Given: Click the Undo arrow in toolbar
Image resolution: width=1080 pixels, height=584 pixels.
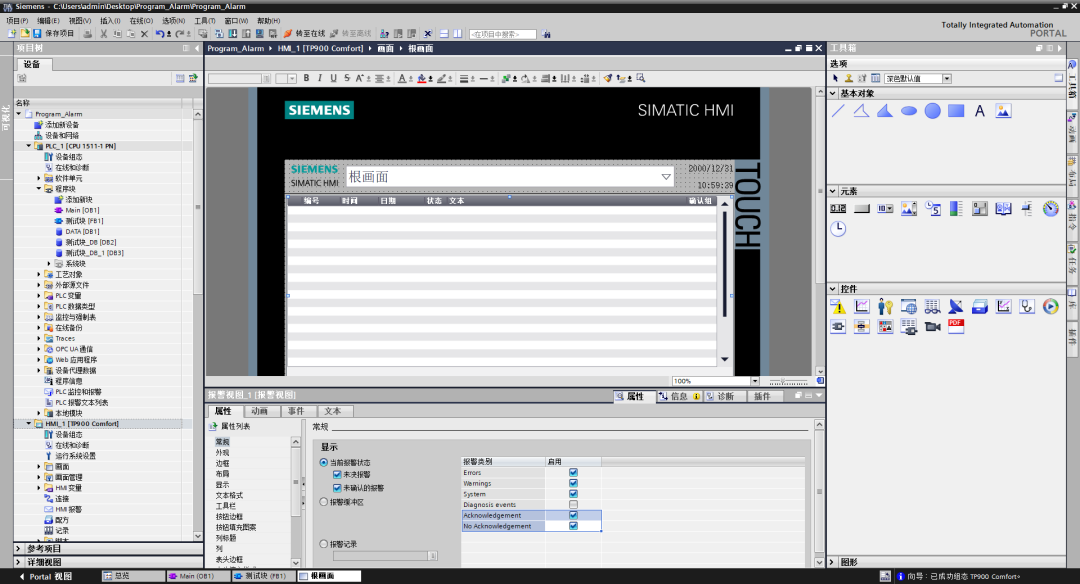Looking at the screenshot, I should tap(160, 33).
